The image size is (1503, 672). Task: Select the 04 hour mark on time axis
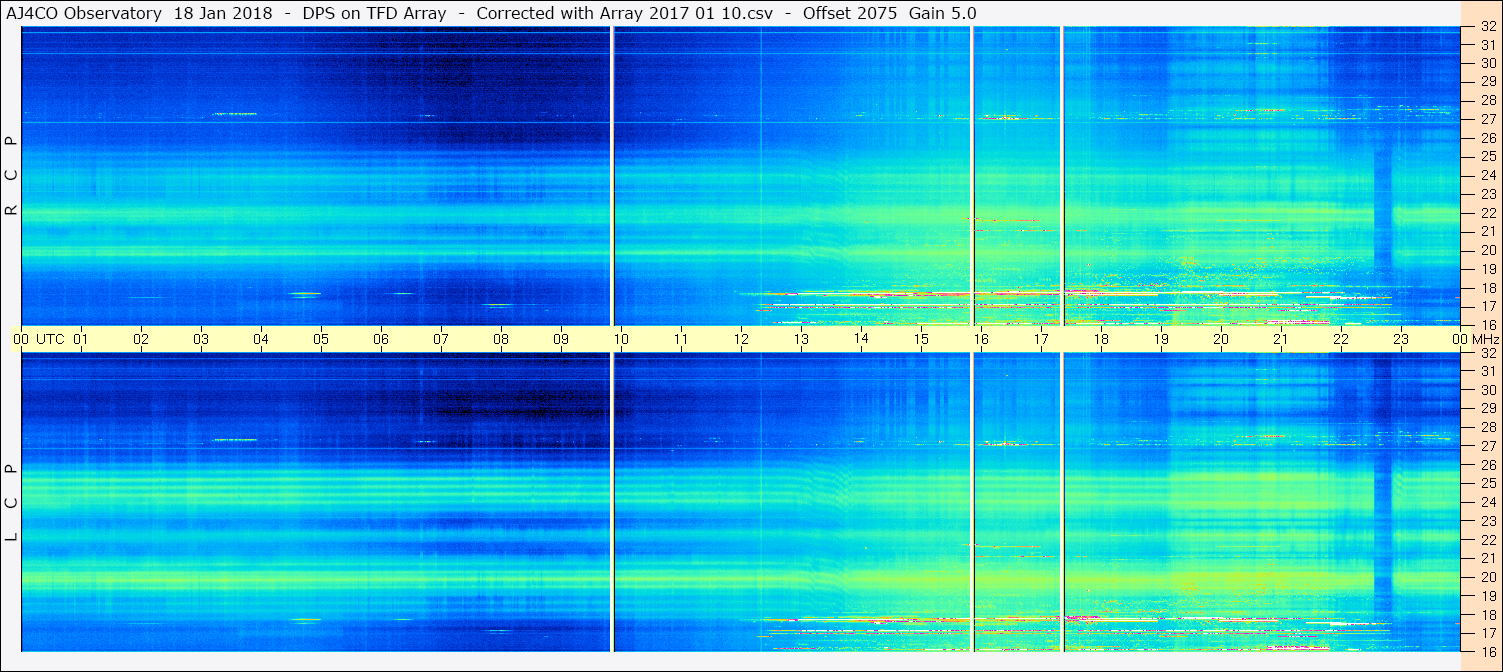coord(261,340)
